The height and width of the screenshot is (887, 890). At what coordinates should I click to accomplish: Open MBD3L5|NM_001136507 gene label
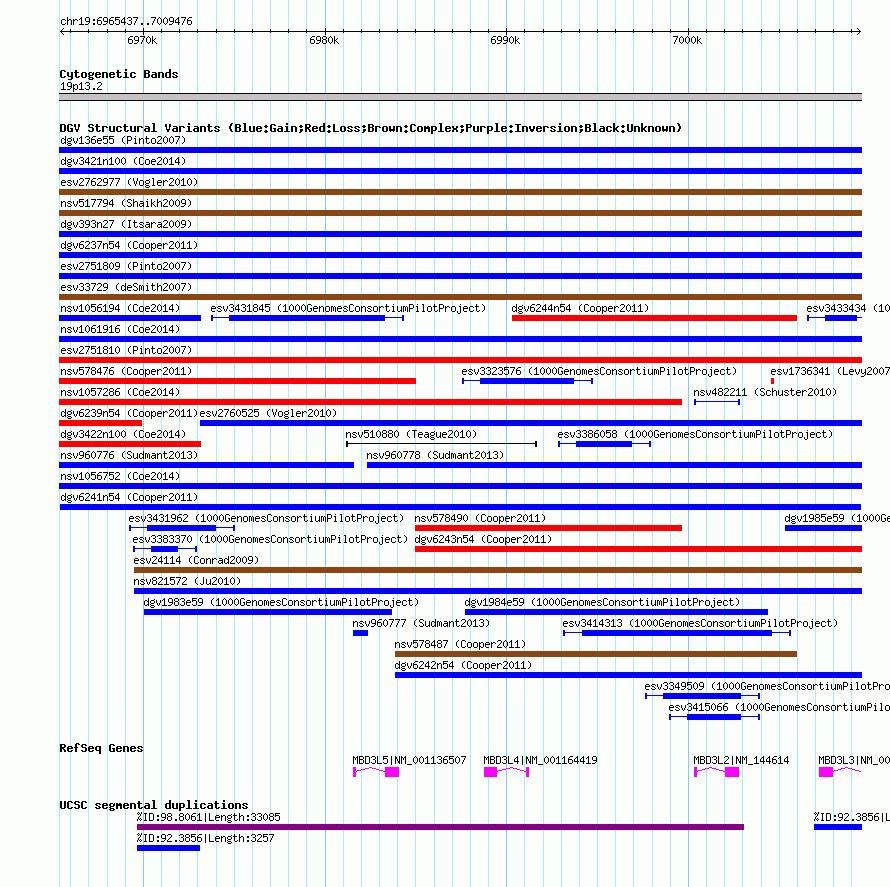tap(409, 760)
